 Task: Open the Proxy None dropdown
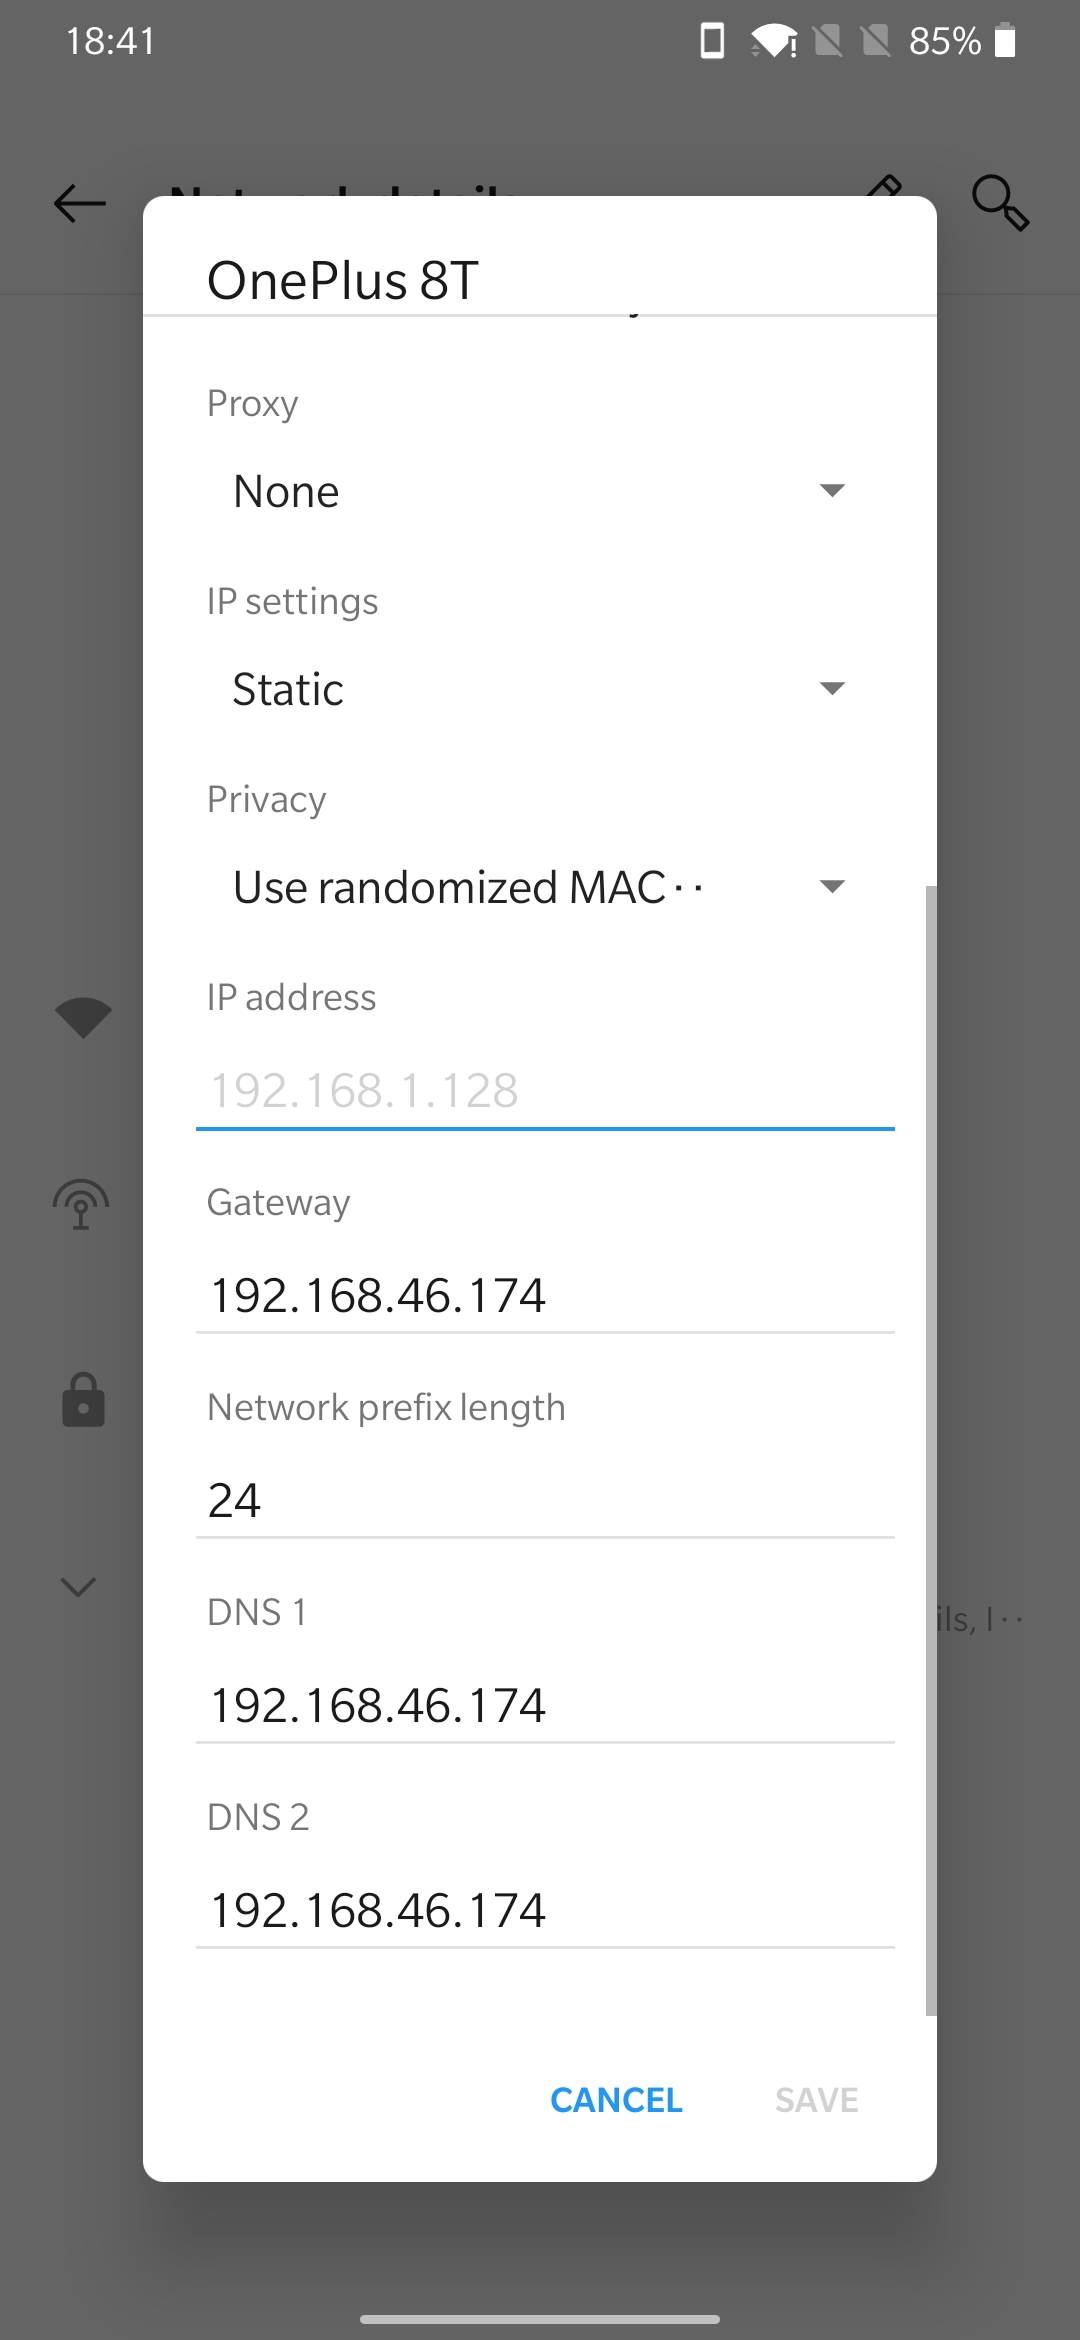(540, 491)
